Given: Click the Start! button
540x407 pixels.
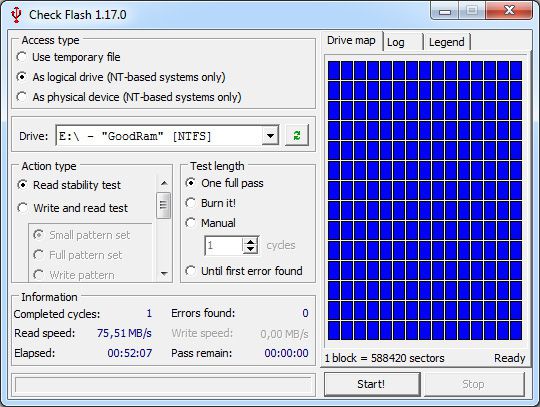Looking at the screenshot, I should tap(372, 384).
